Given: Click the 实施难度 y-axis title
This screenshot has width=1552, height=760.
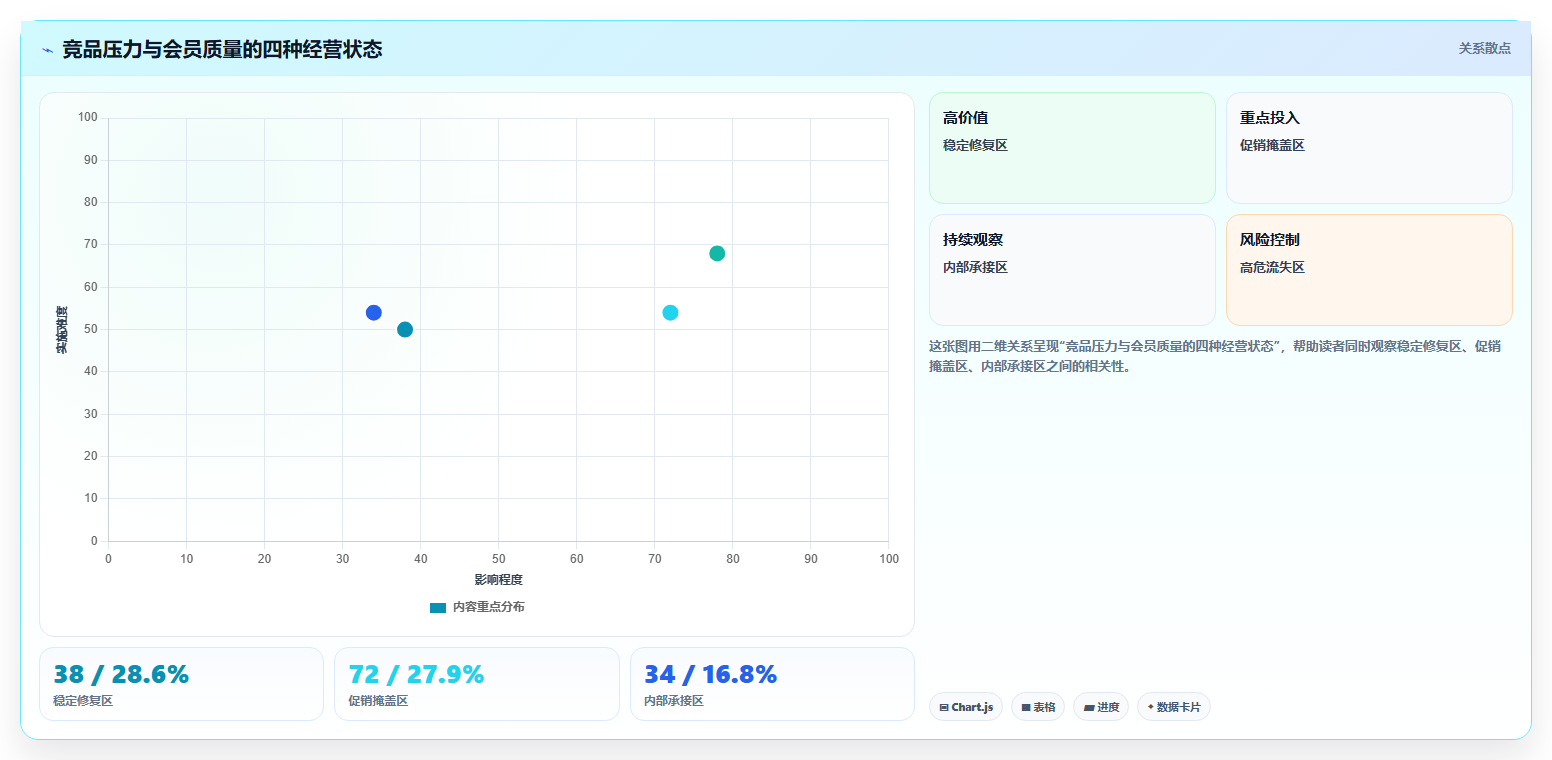Looking at the screenshot, I should [x=62, y=330].
